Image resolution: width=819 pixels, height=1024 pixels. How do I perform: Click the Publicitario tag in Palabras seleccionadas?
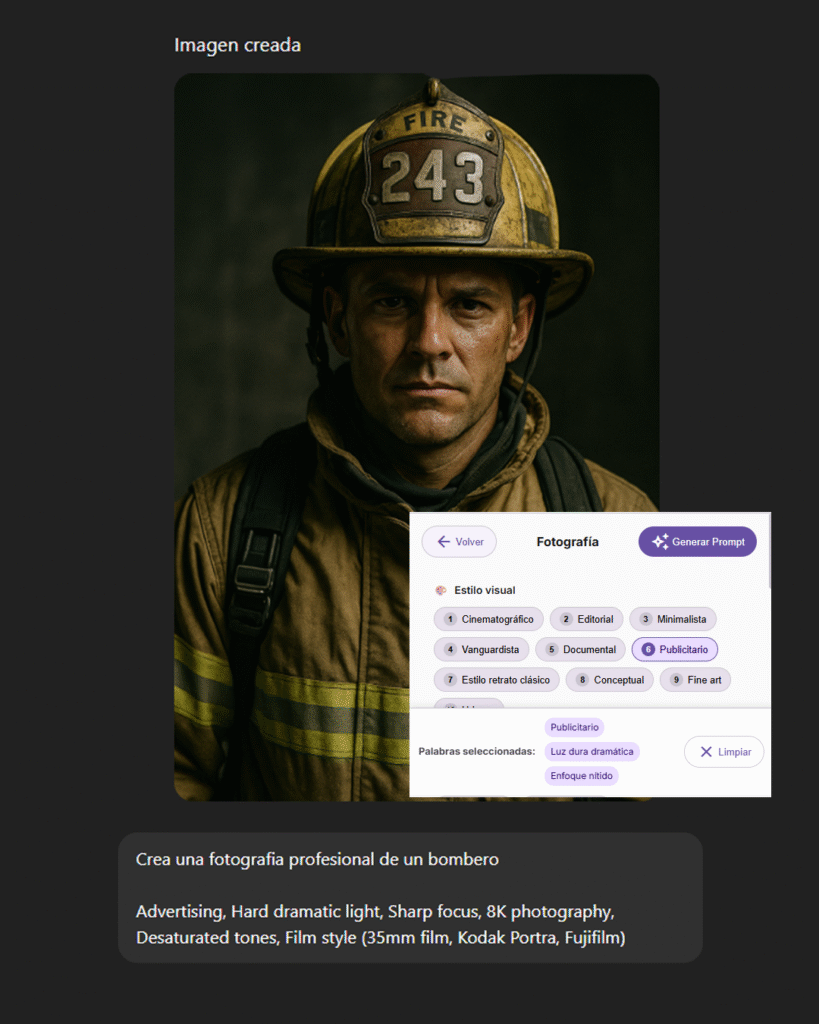click(x=574, y=728)
